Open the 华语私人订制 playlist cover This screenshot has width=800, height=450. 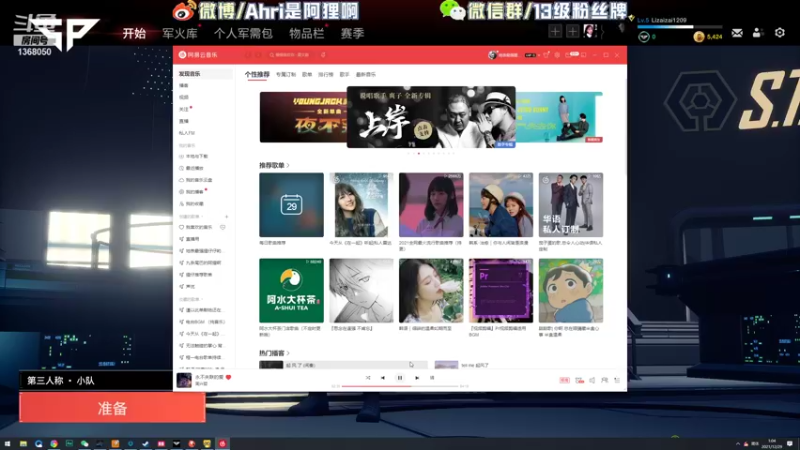coord(571,205)
